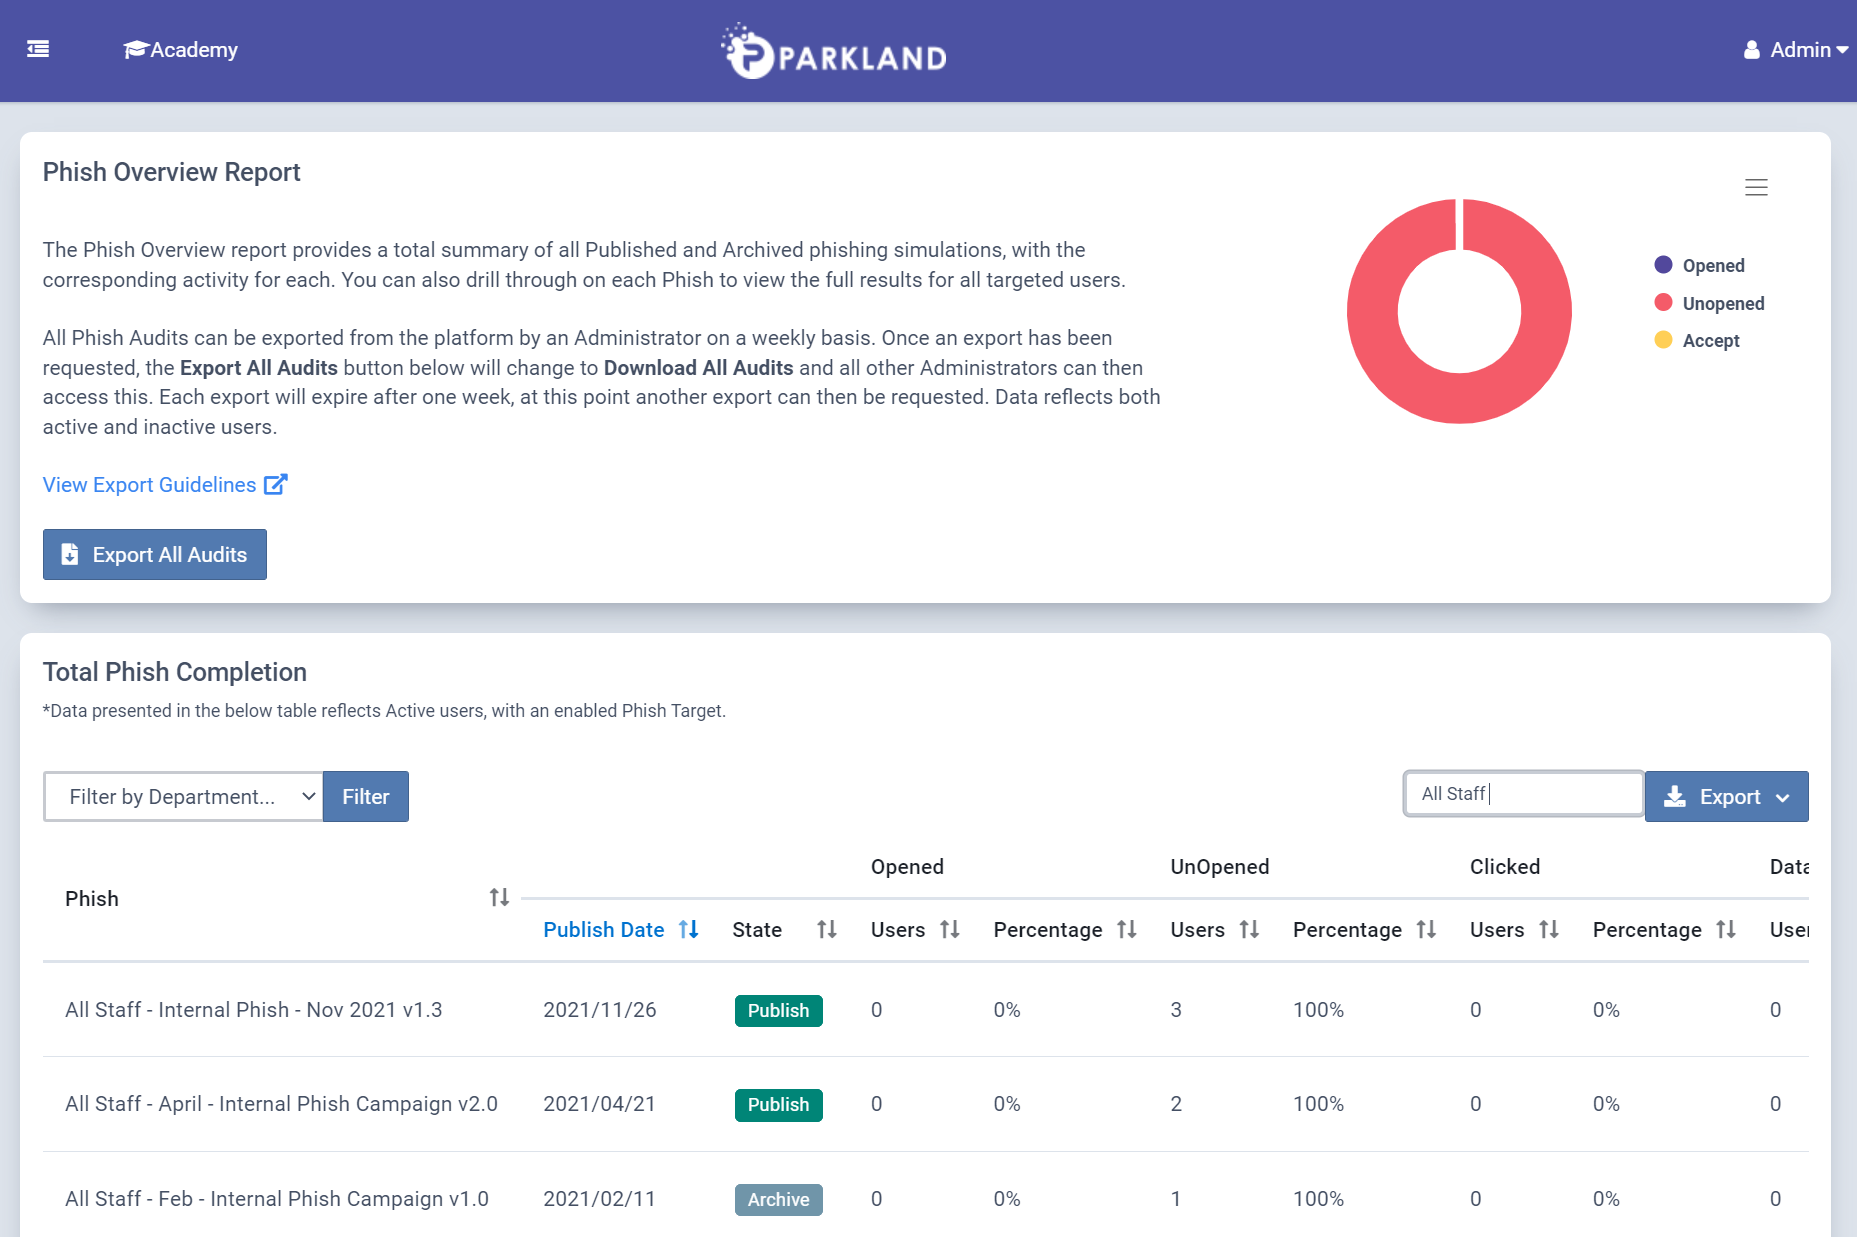This screenshot has height=1237, width=1857.
Task: Open View Export Guidelines link
Action: point(150,485)
